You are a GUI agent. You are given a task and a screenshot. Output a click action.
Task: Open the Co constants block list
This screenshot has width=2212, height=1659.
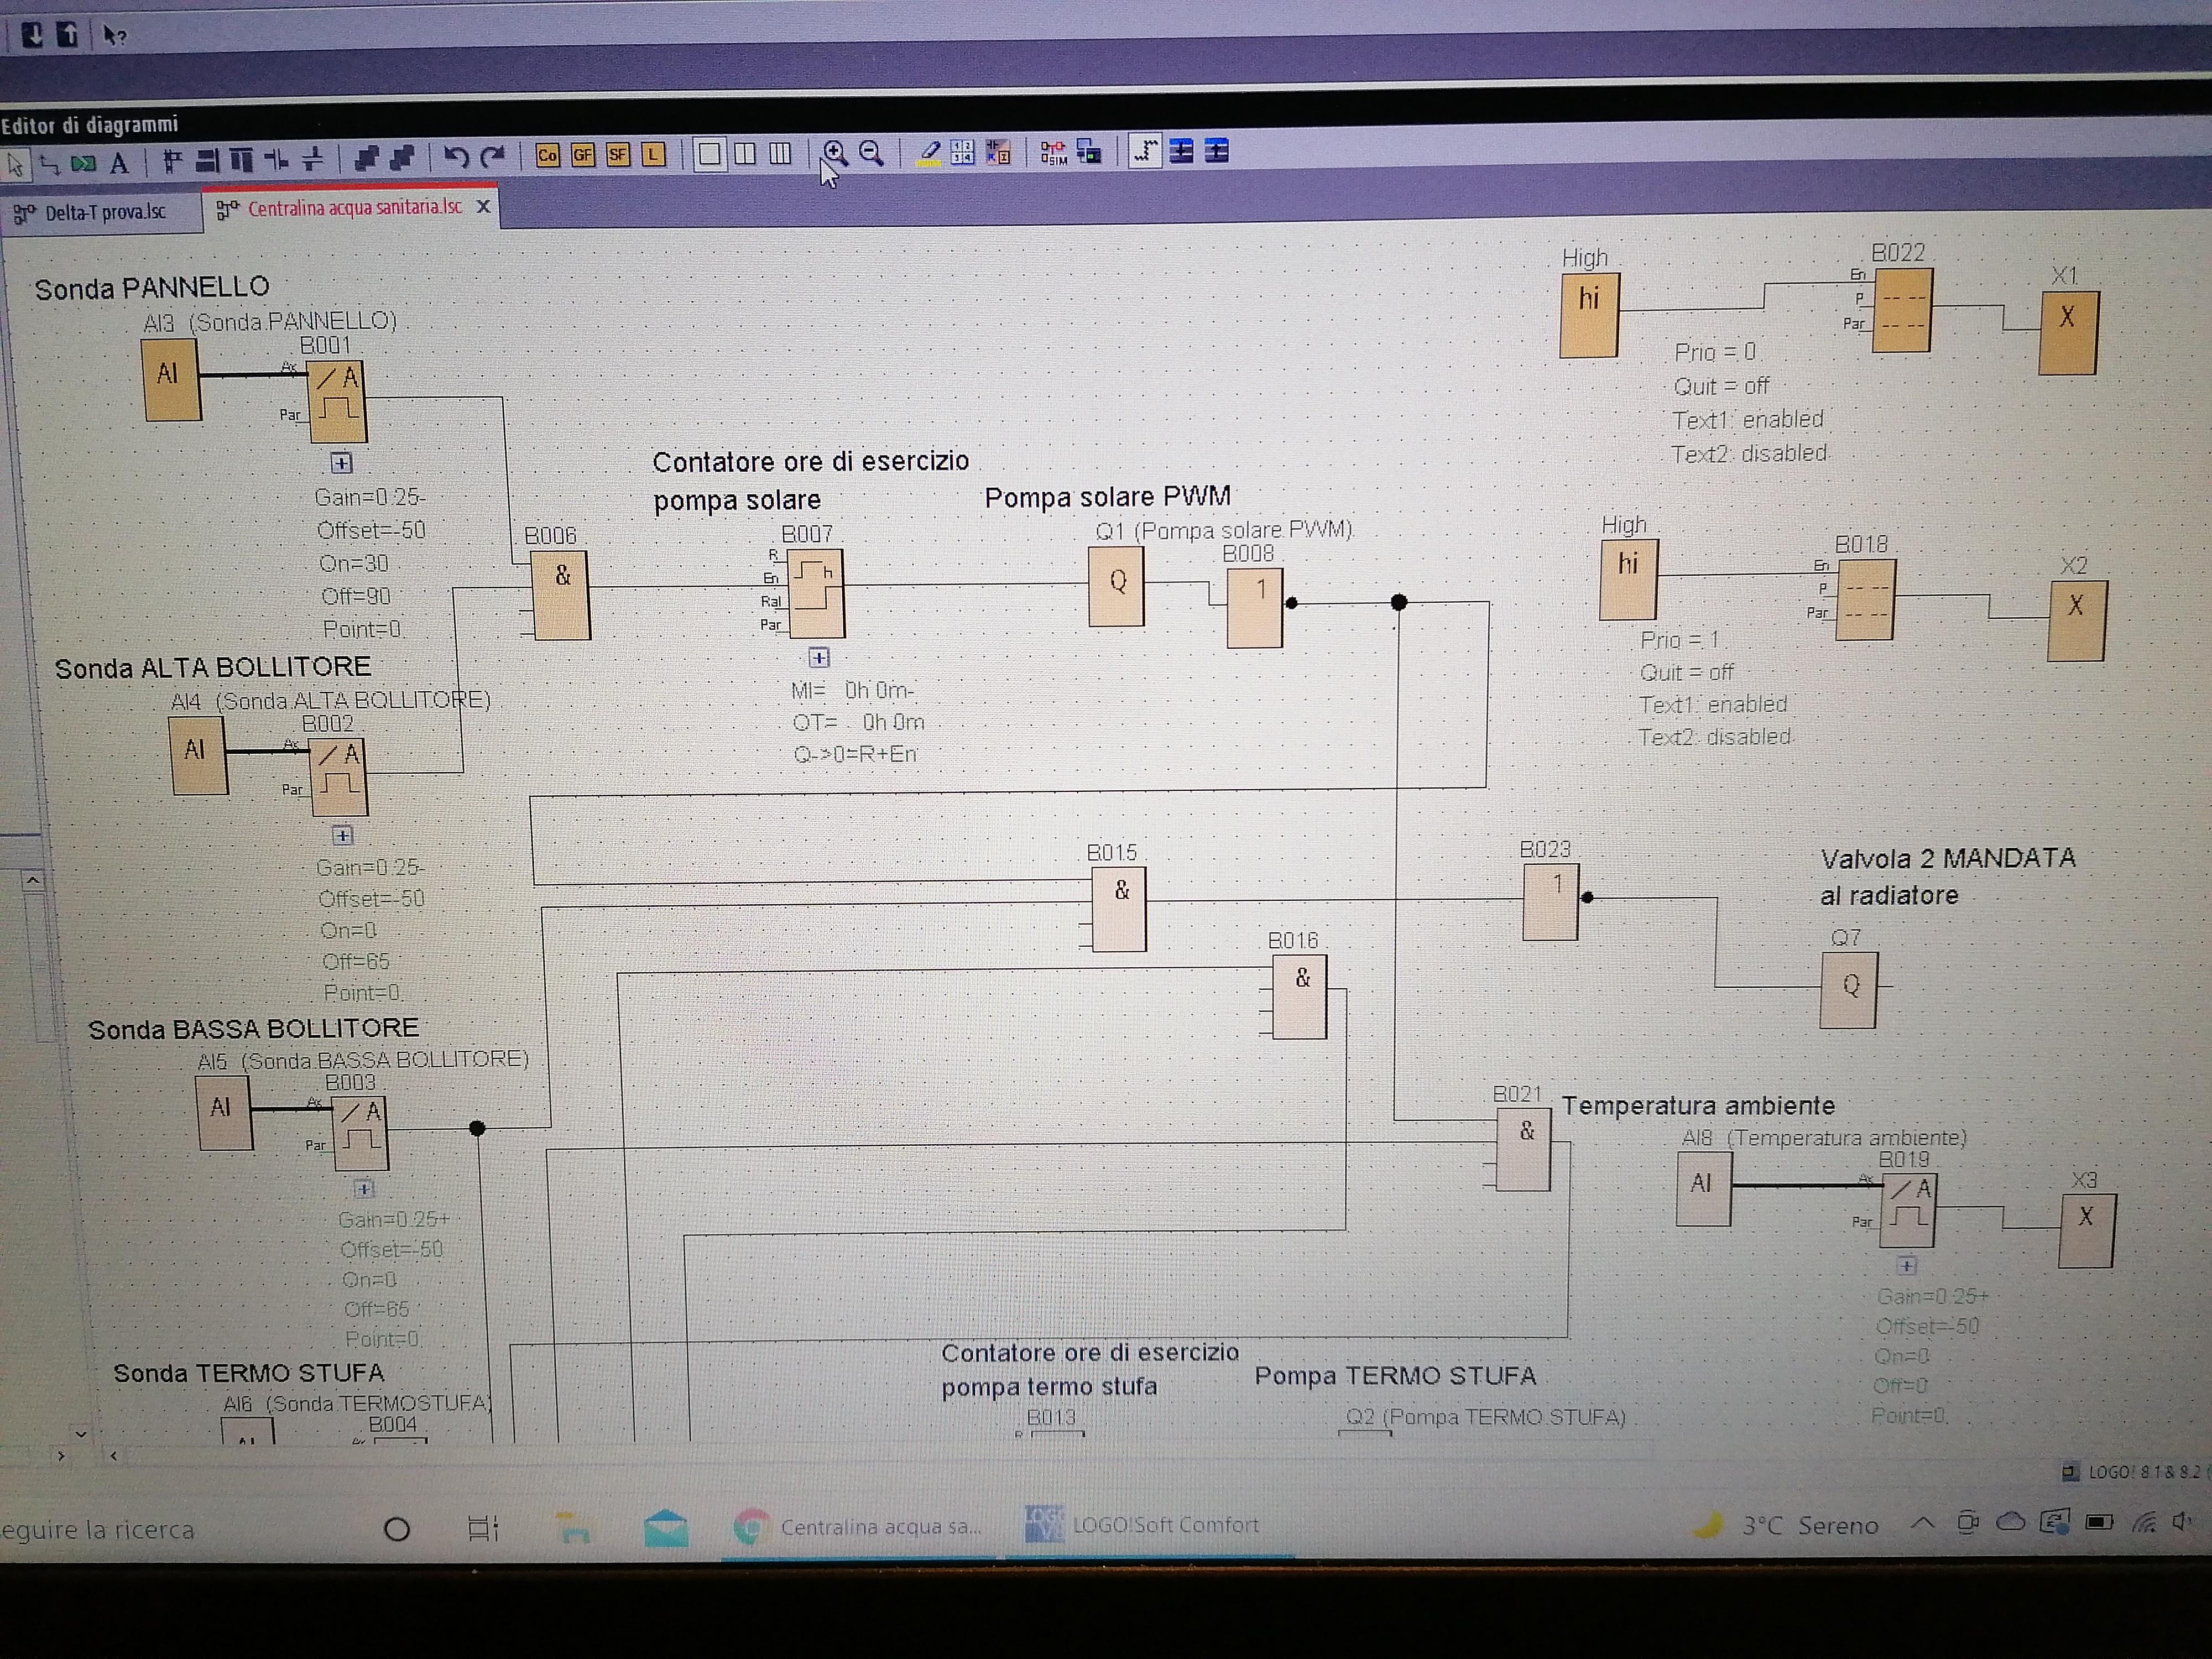(x=547, y=155)
